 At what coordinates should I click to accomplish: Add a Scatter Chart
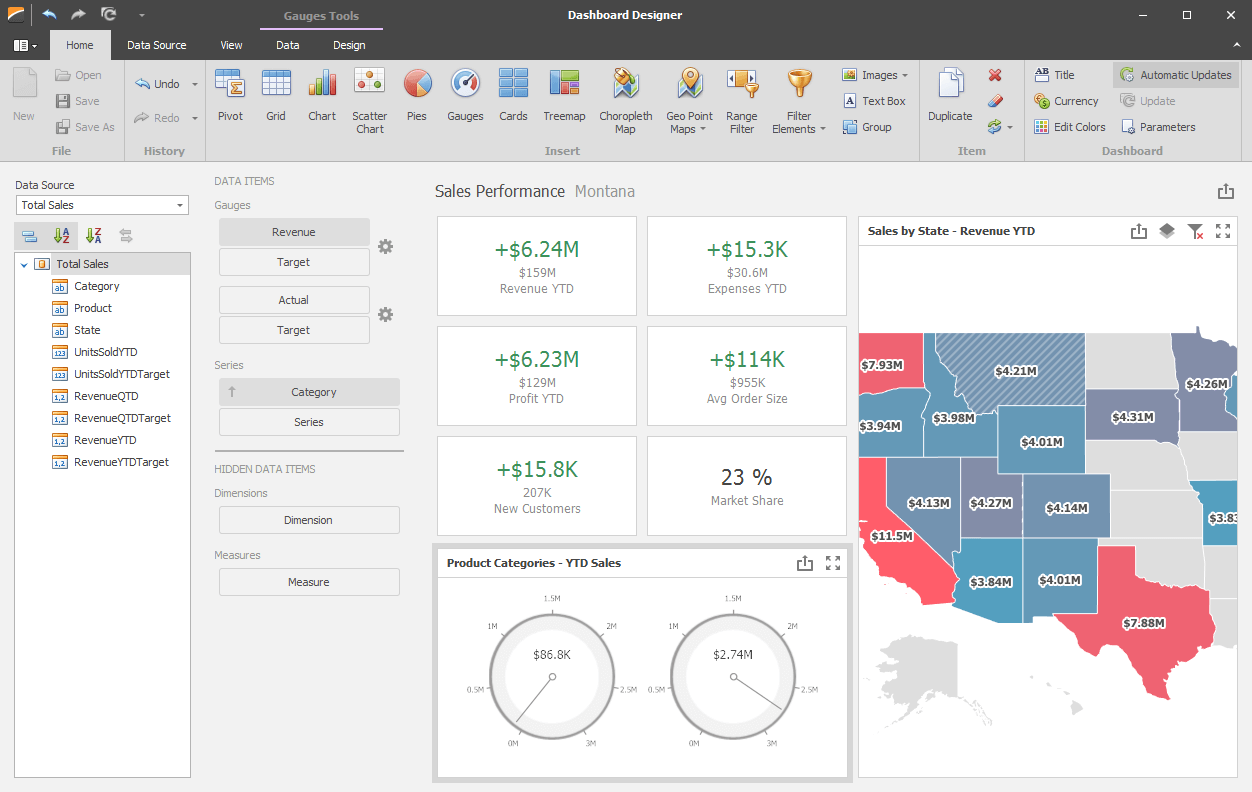click(369, 100)
